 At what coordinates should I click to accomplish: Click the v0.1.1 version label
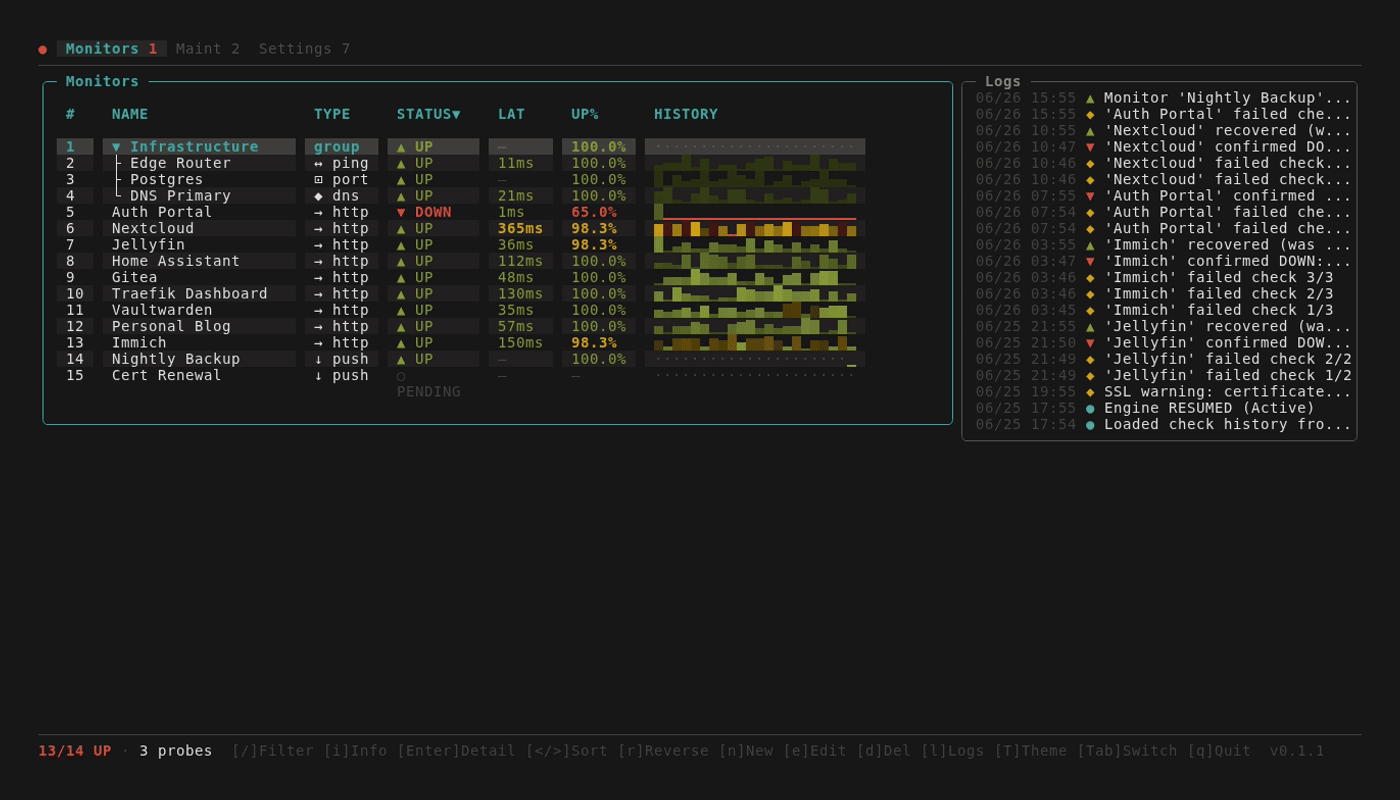tap(1297, 751)
